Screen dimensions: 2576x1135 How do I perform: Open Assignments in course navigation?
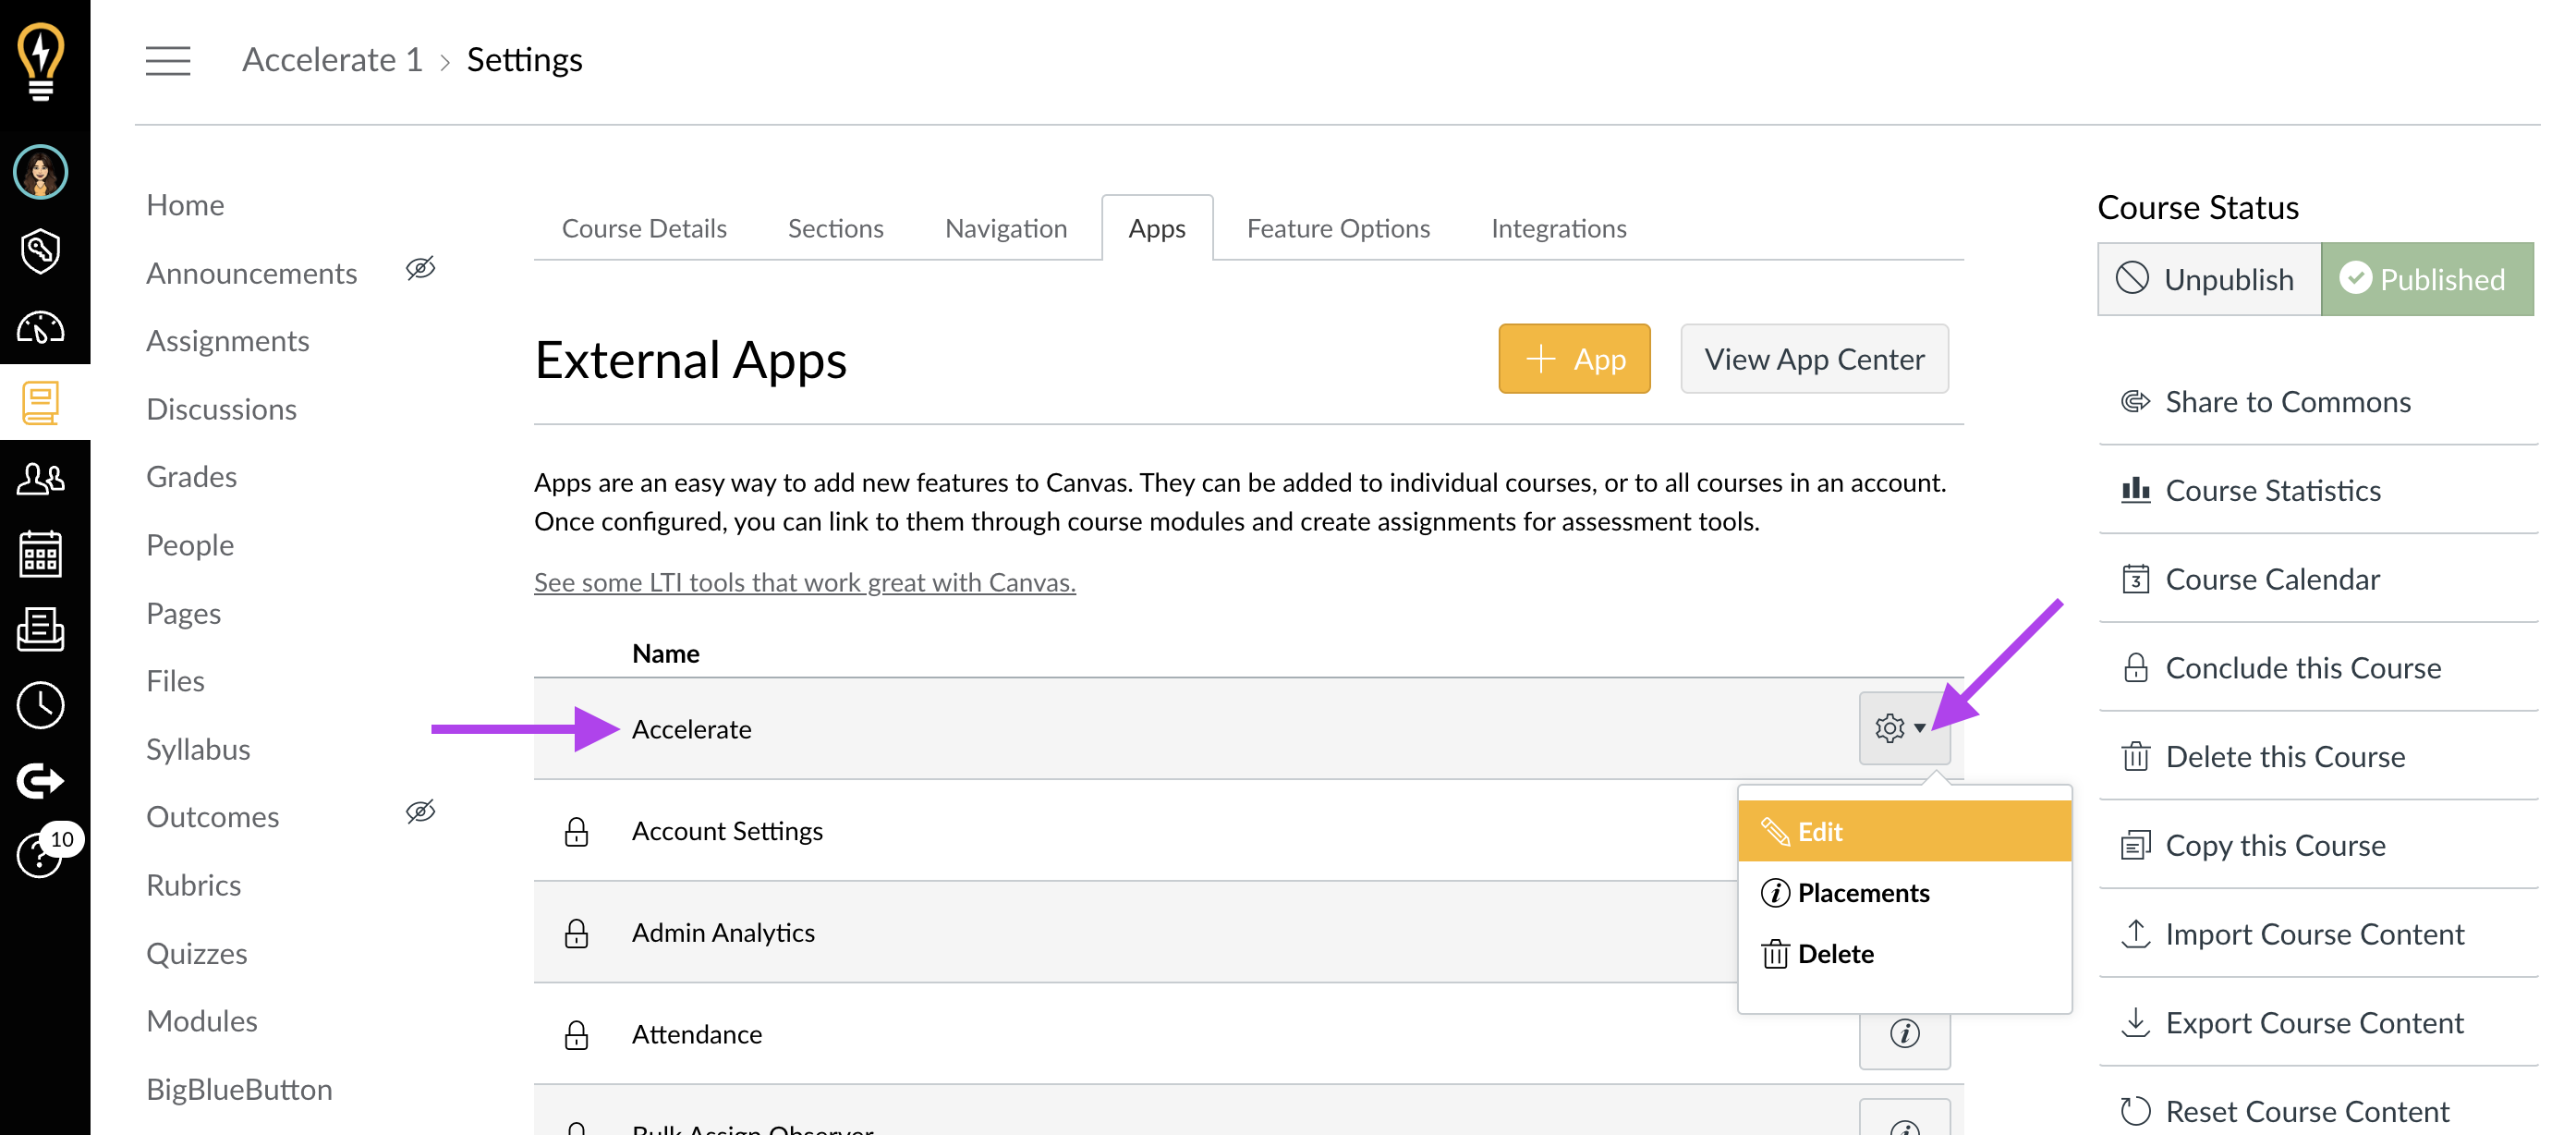tap(227, 340)
